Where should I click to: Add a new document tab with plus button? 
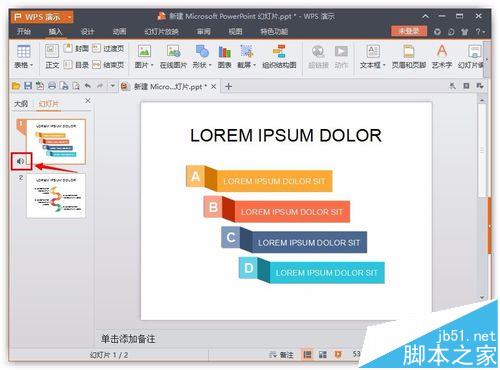228,87
